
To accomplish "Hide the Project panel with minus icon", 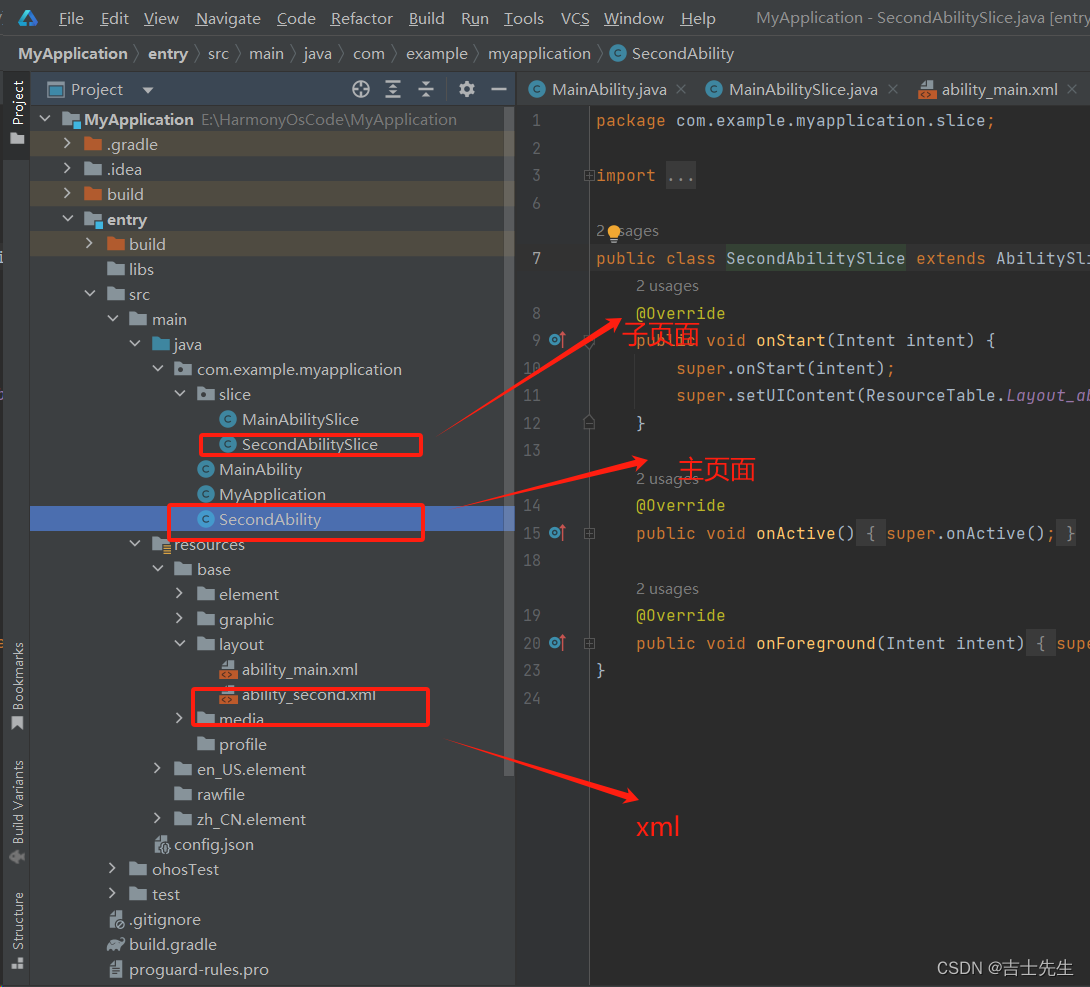I will coord(499,90).
